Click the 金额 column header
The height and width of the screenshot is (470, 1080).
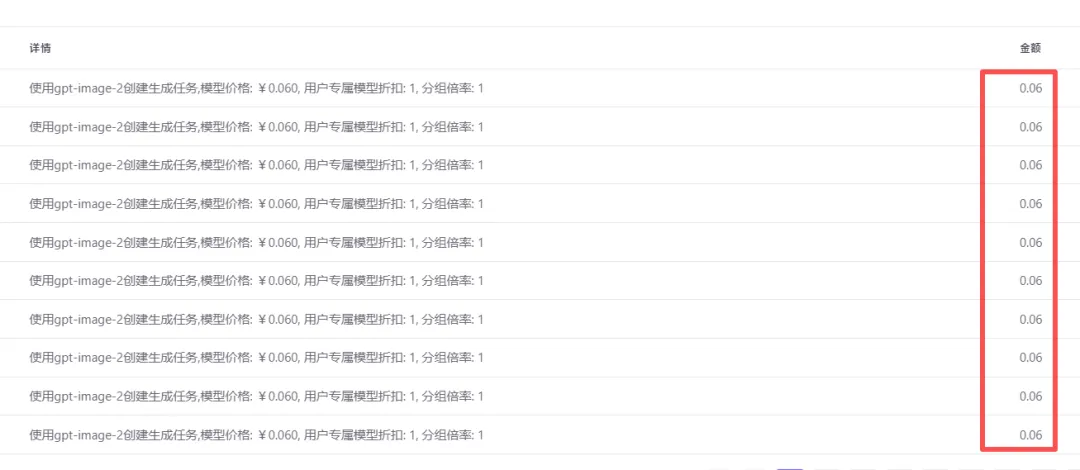1030,48
